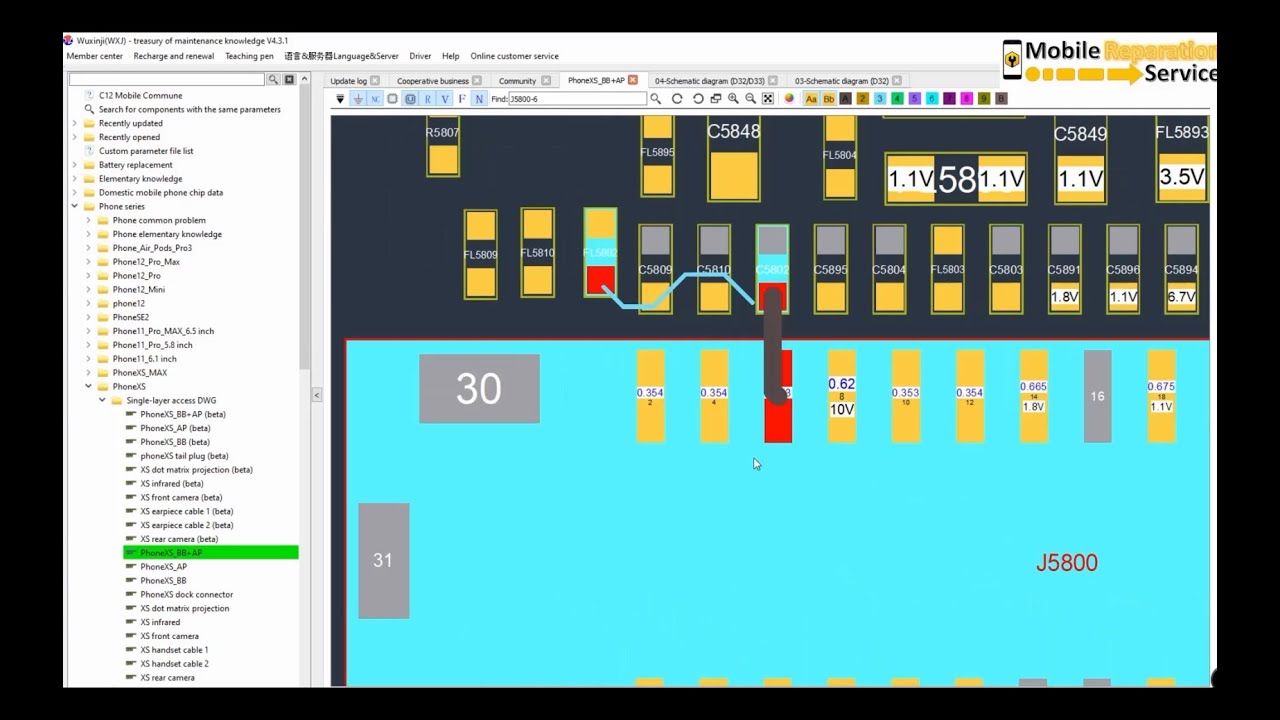Click the sidebar search input box

[x=167, y=80]
